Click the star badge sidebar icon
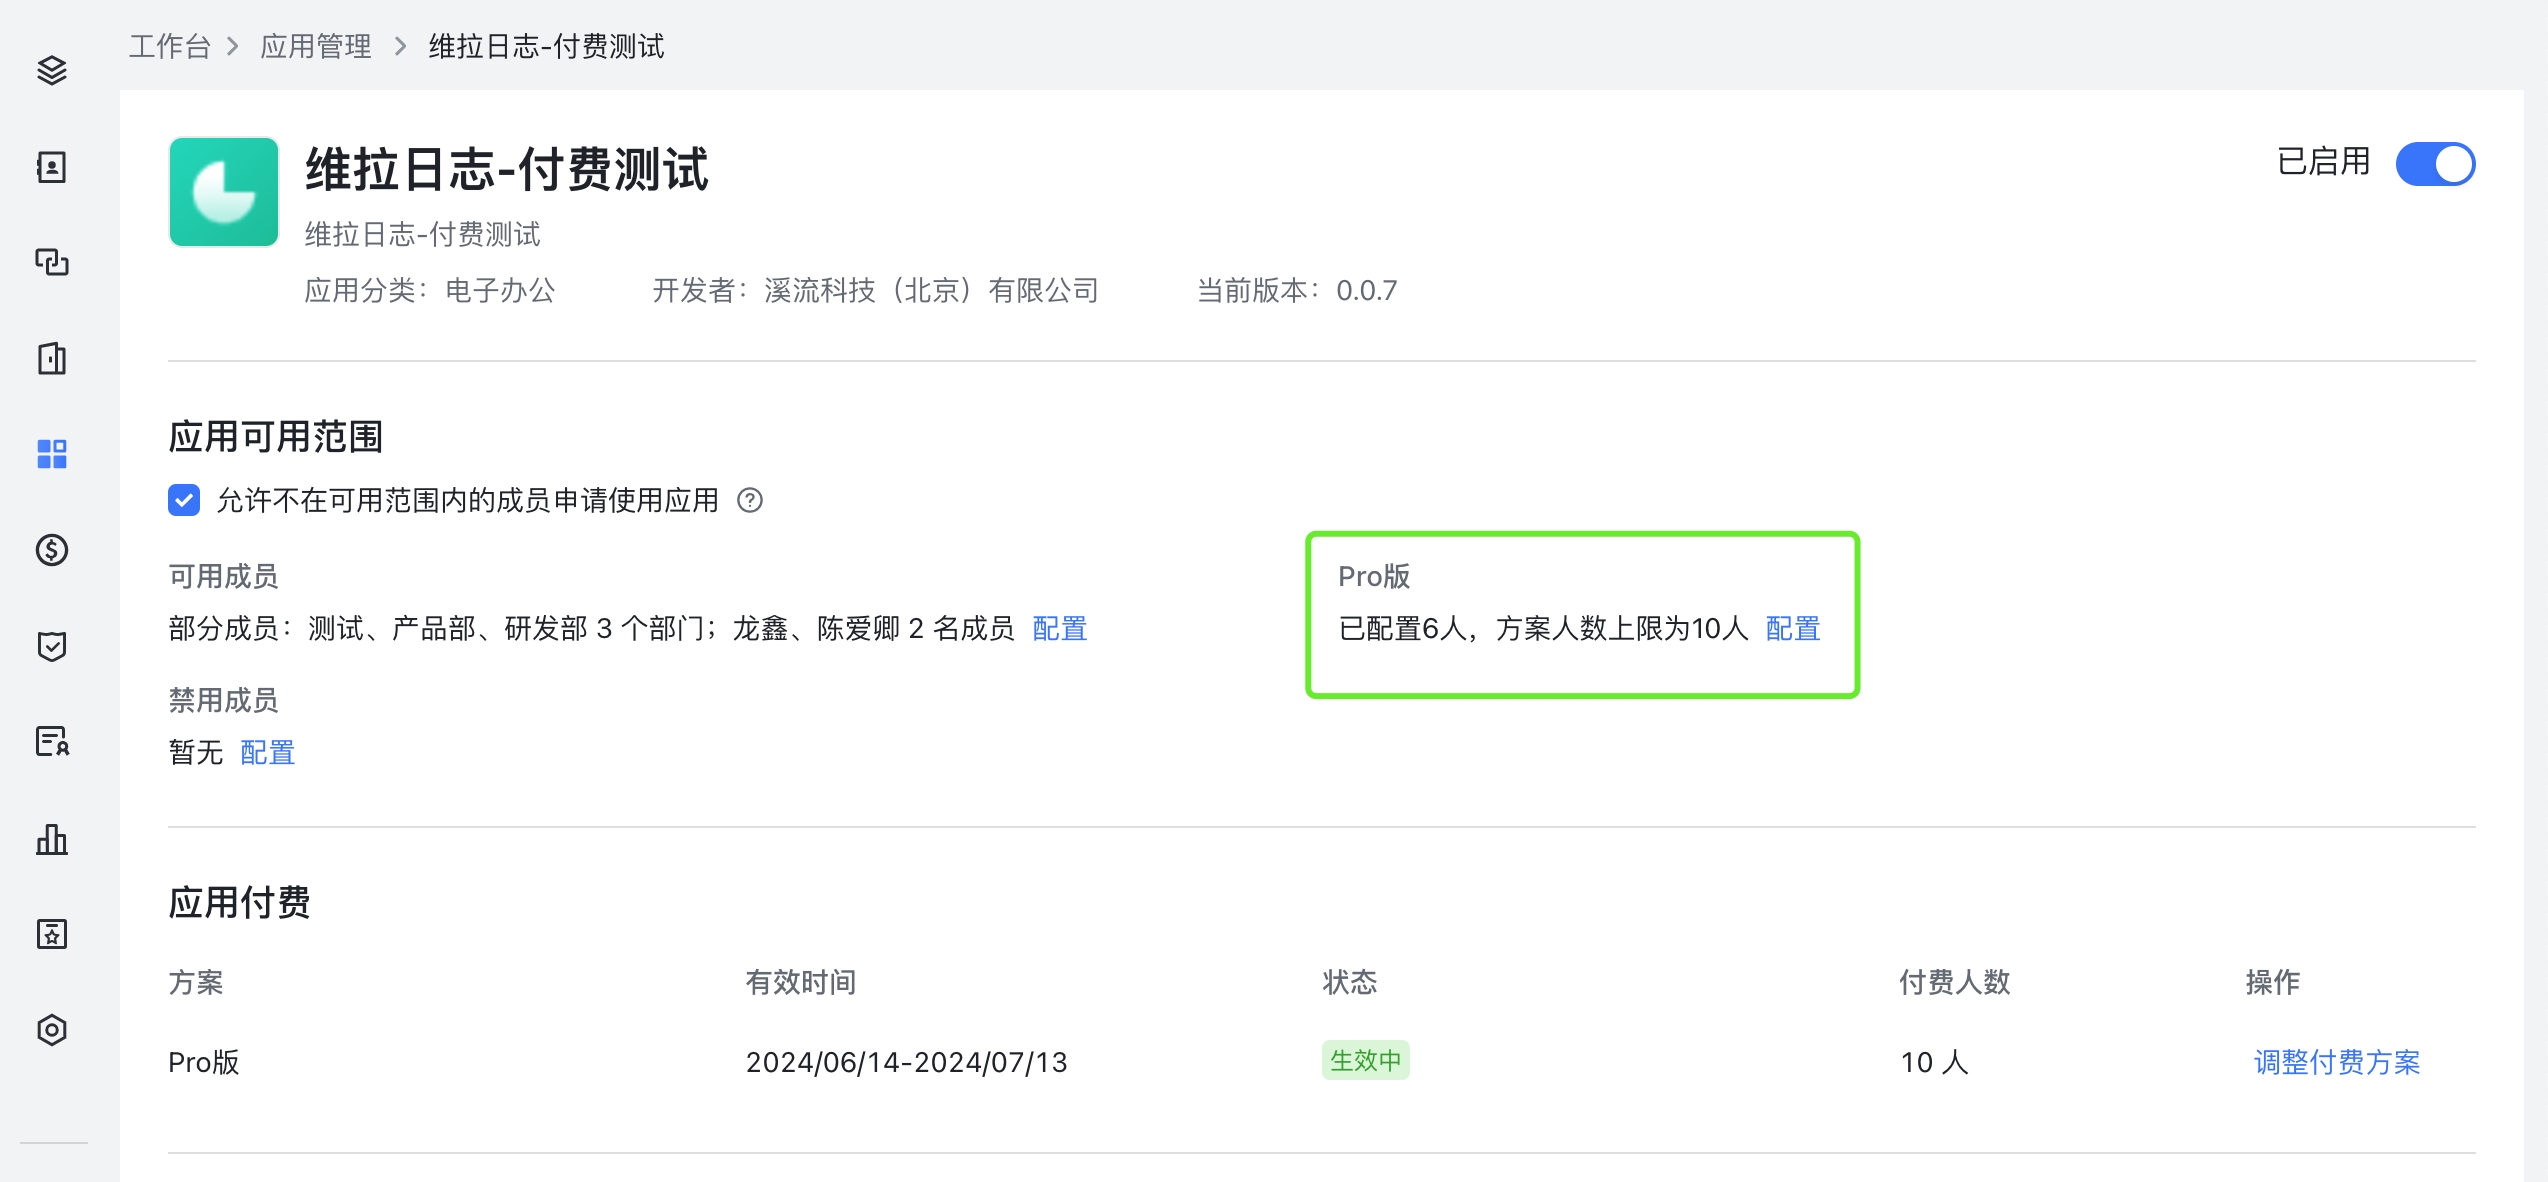 pos(52,934)
